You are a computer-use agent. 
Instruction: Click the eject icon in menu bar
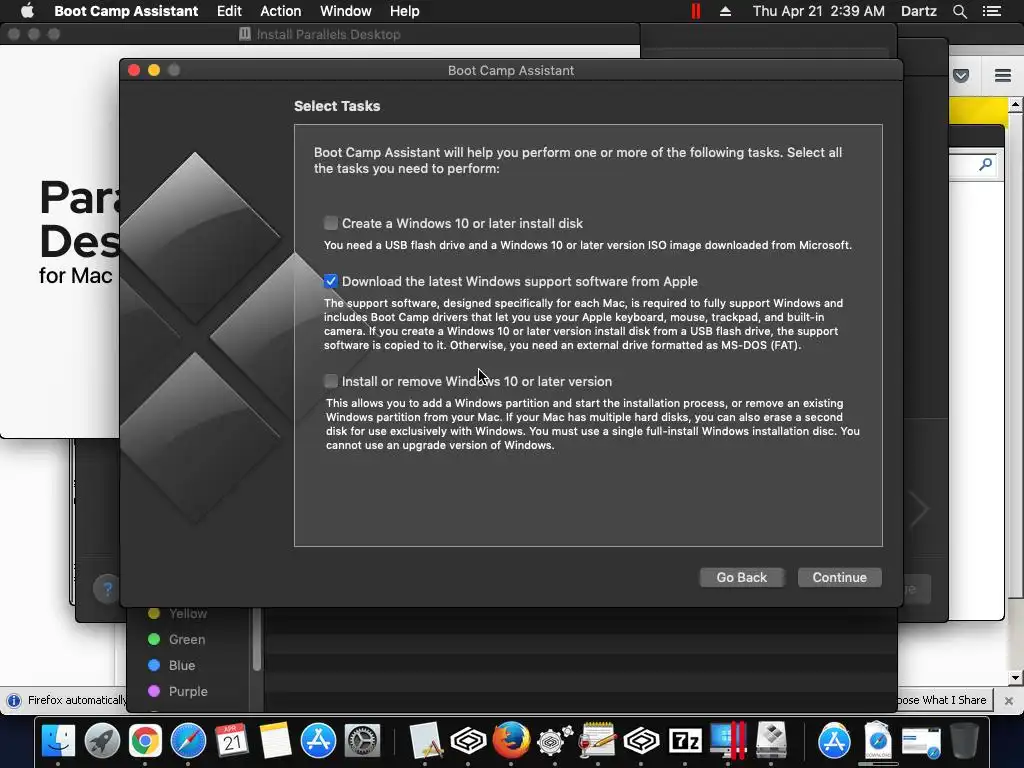(726, 11)
